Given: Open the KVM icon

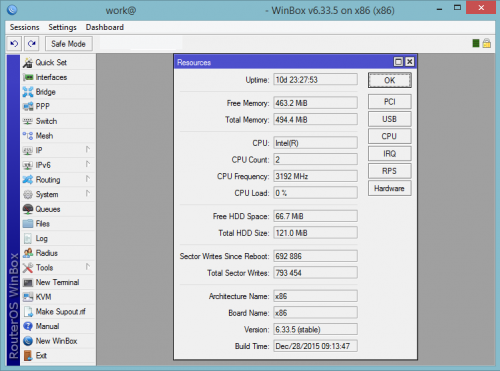Looking at the screenshot, I should tap(28, 297).
